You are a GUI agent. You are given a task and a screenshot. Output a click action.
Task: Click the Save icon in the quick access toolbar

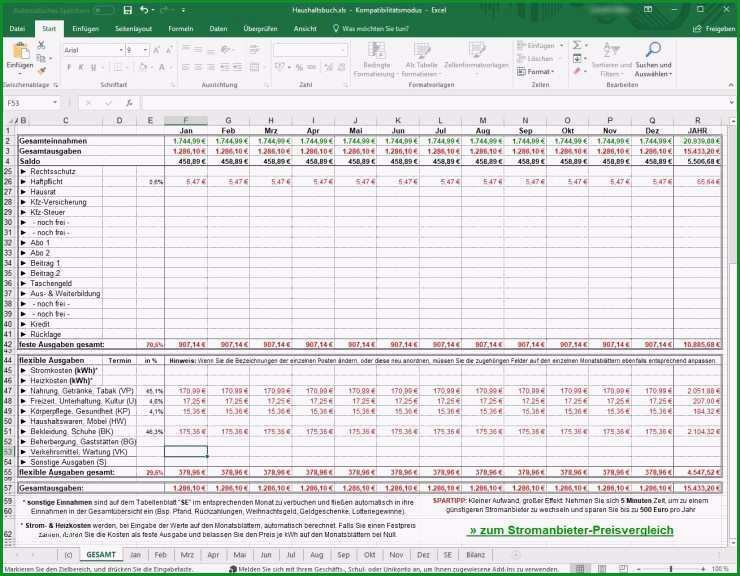(127, 10)
